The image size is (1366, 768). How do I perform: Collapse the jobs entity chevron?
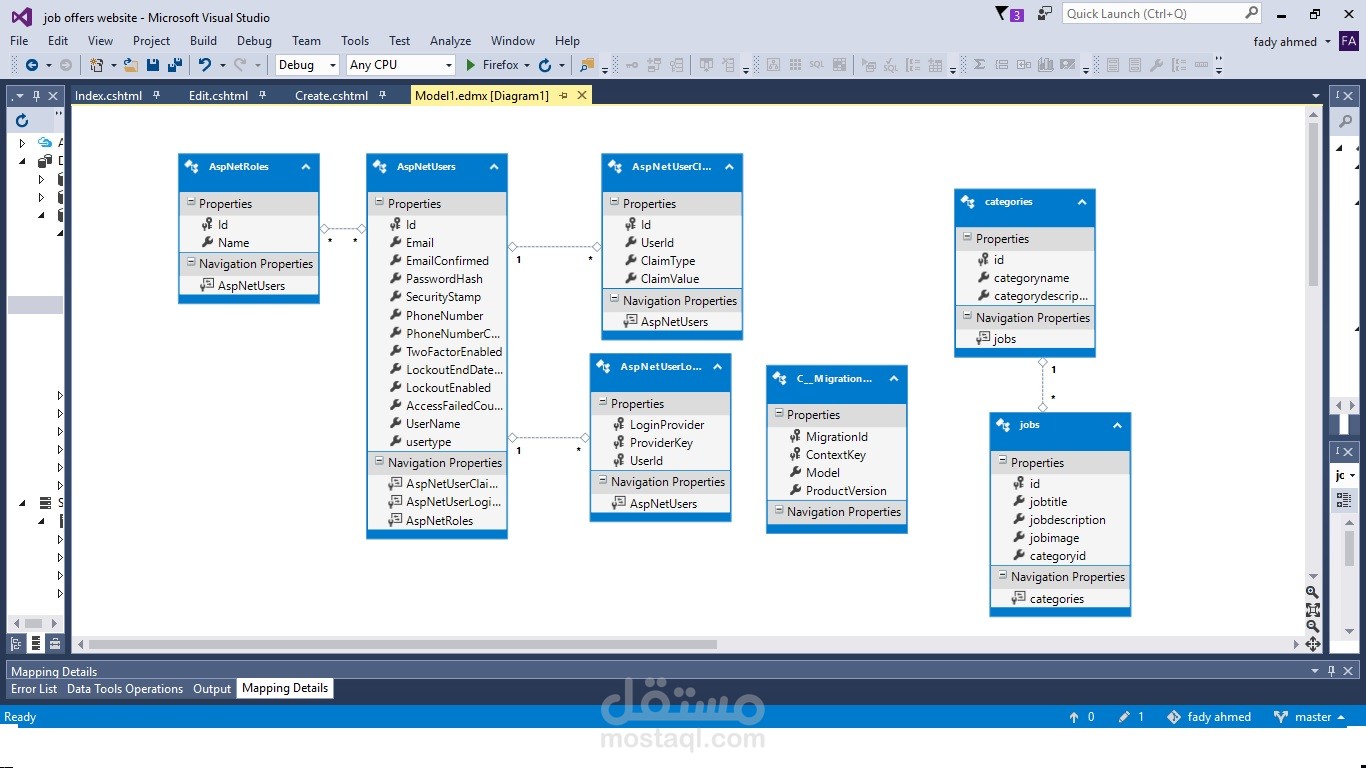click(x=1117, y=425)
